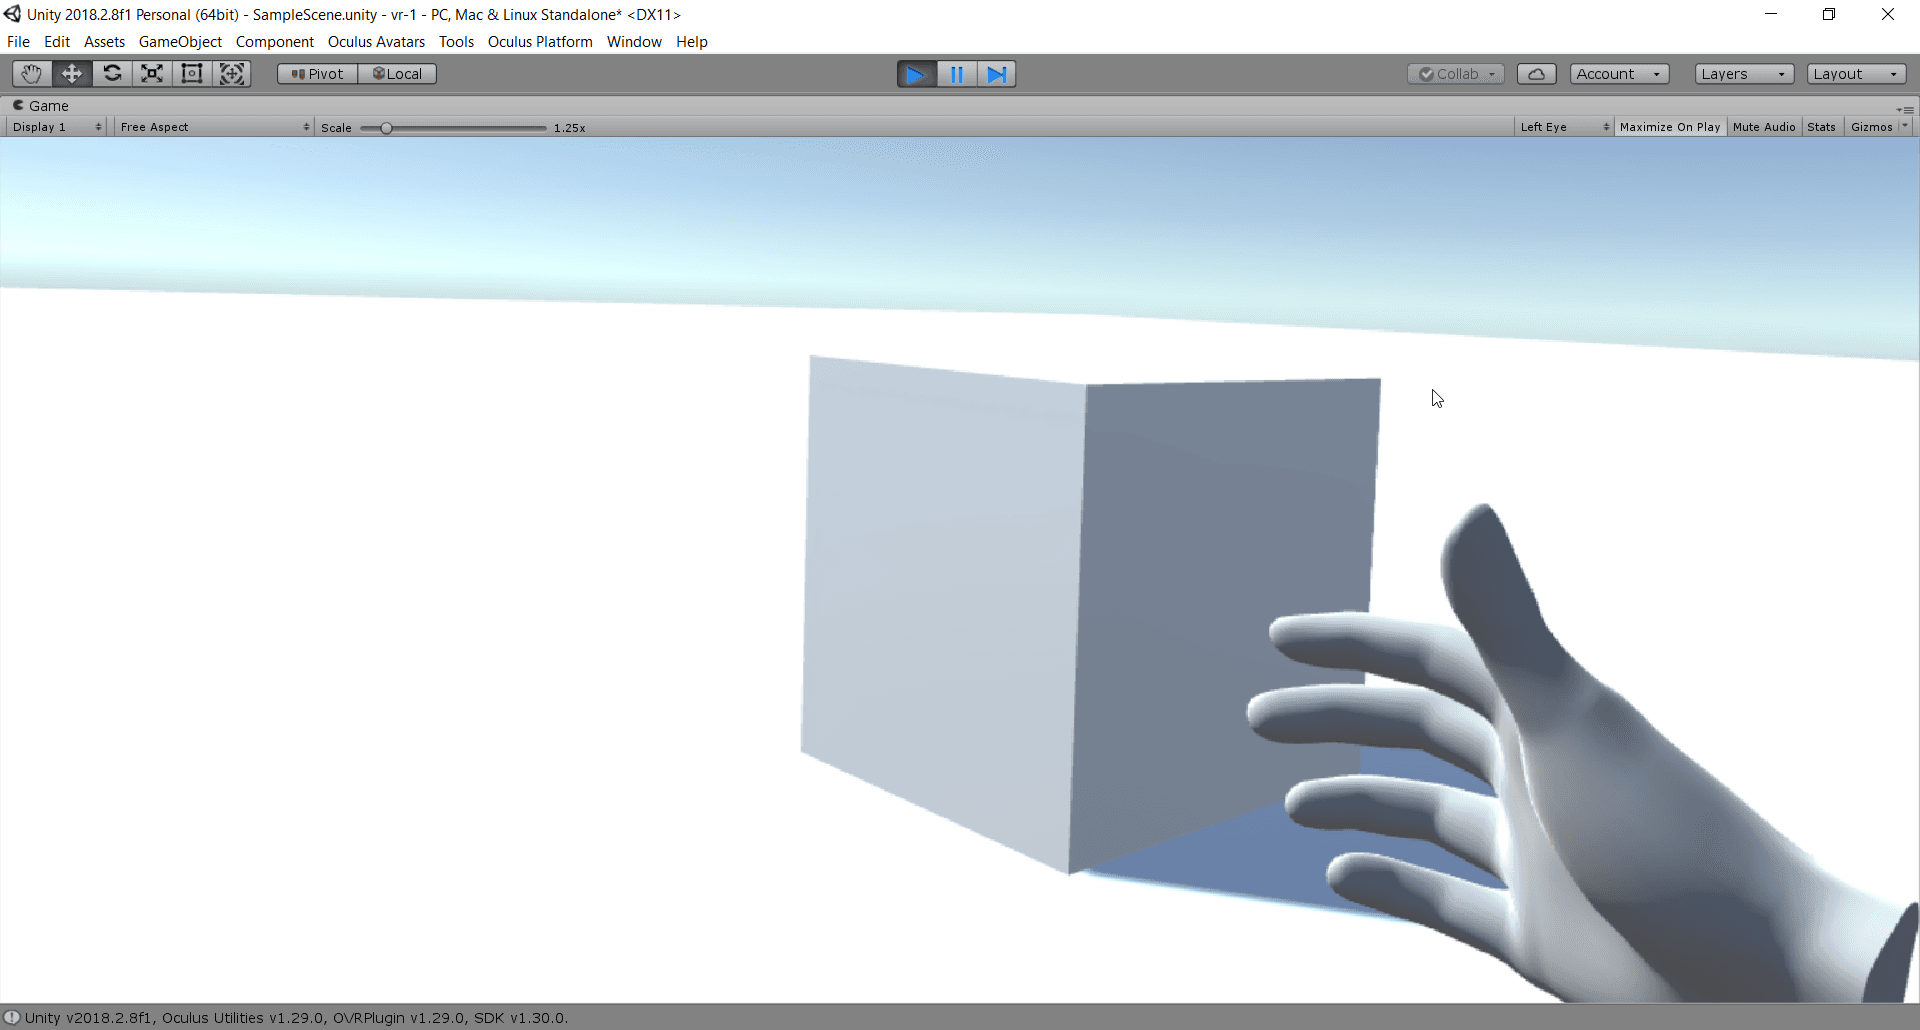Open the Display 1 dropdown
The height and width of the screenshot is (1030, 1920).
(57, 127)
